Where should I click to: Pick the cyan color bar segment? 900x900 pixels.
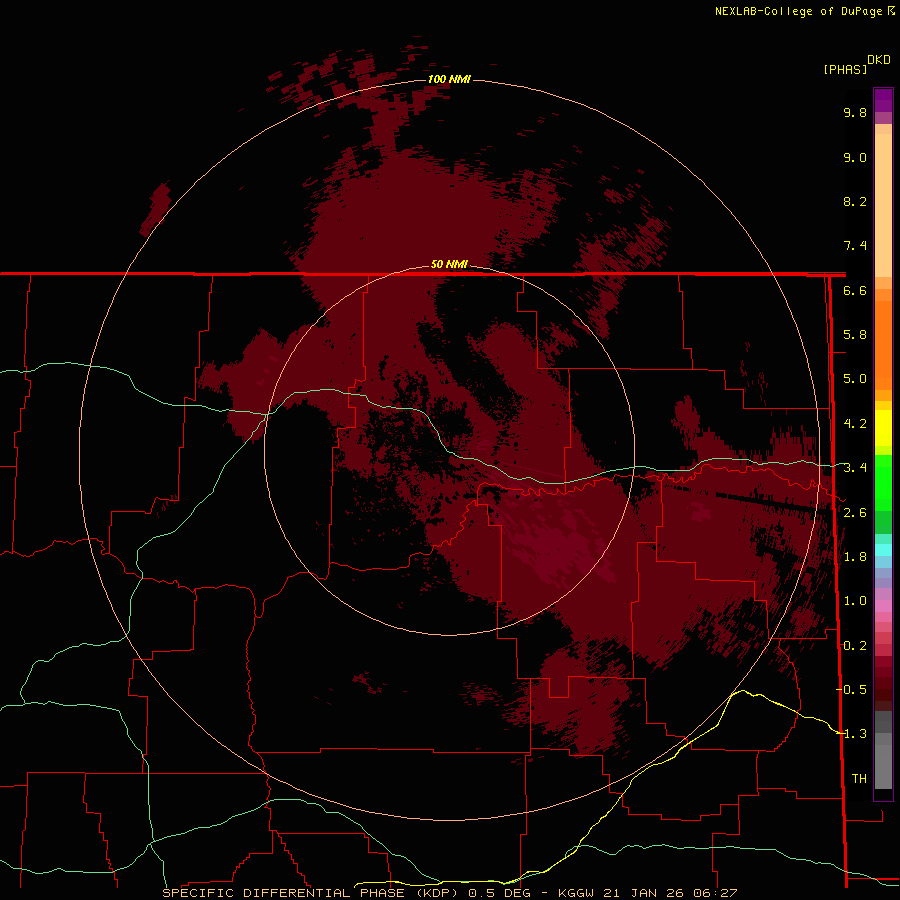883,550
